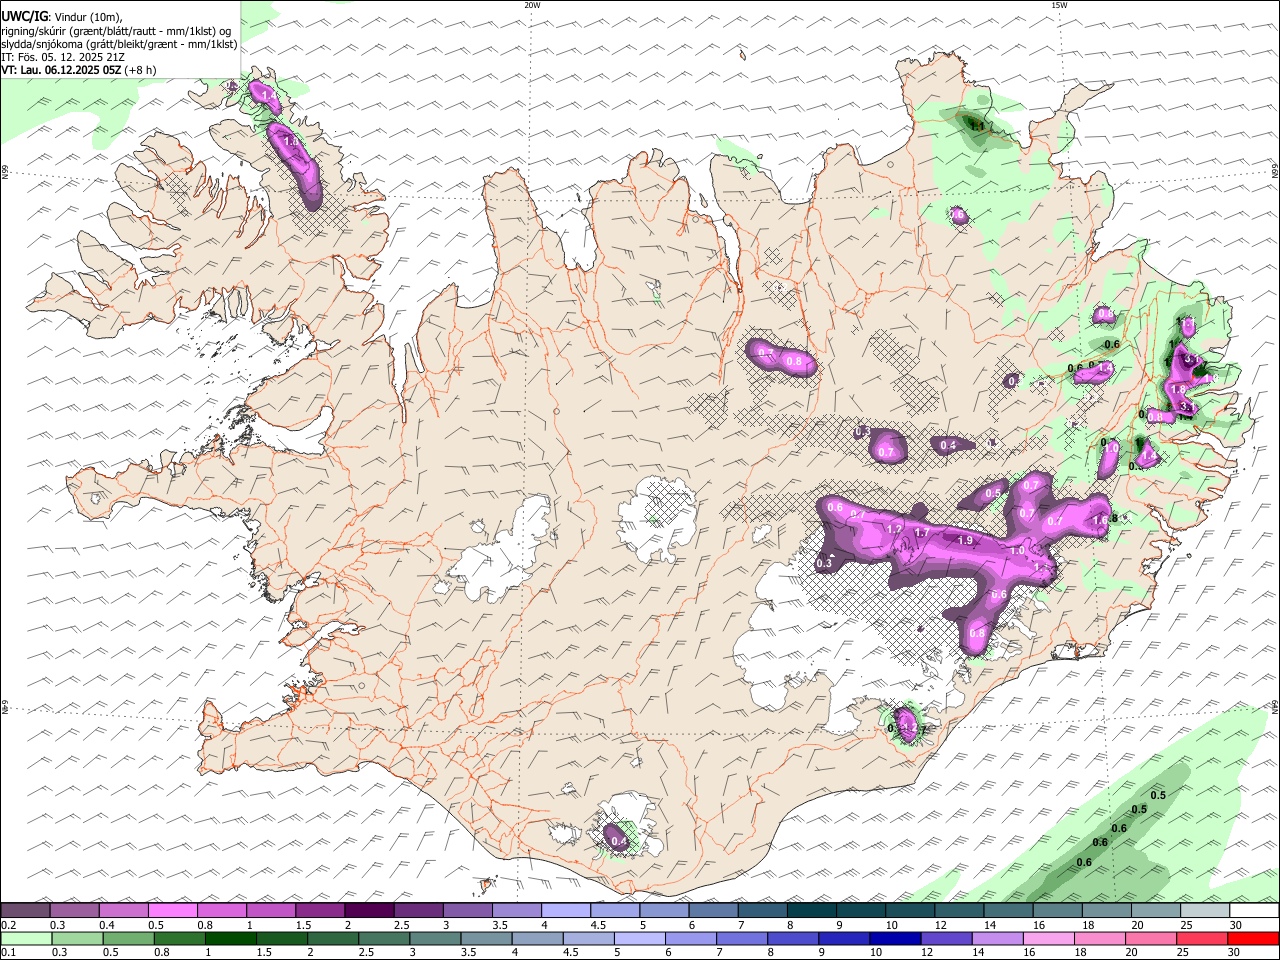Image resolution: width=1280 pixels, height=960 pixels.
Task: Select the 18 swatch in upper legend row
Action: tap(1108, 910)
